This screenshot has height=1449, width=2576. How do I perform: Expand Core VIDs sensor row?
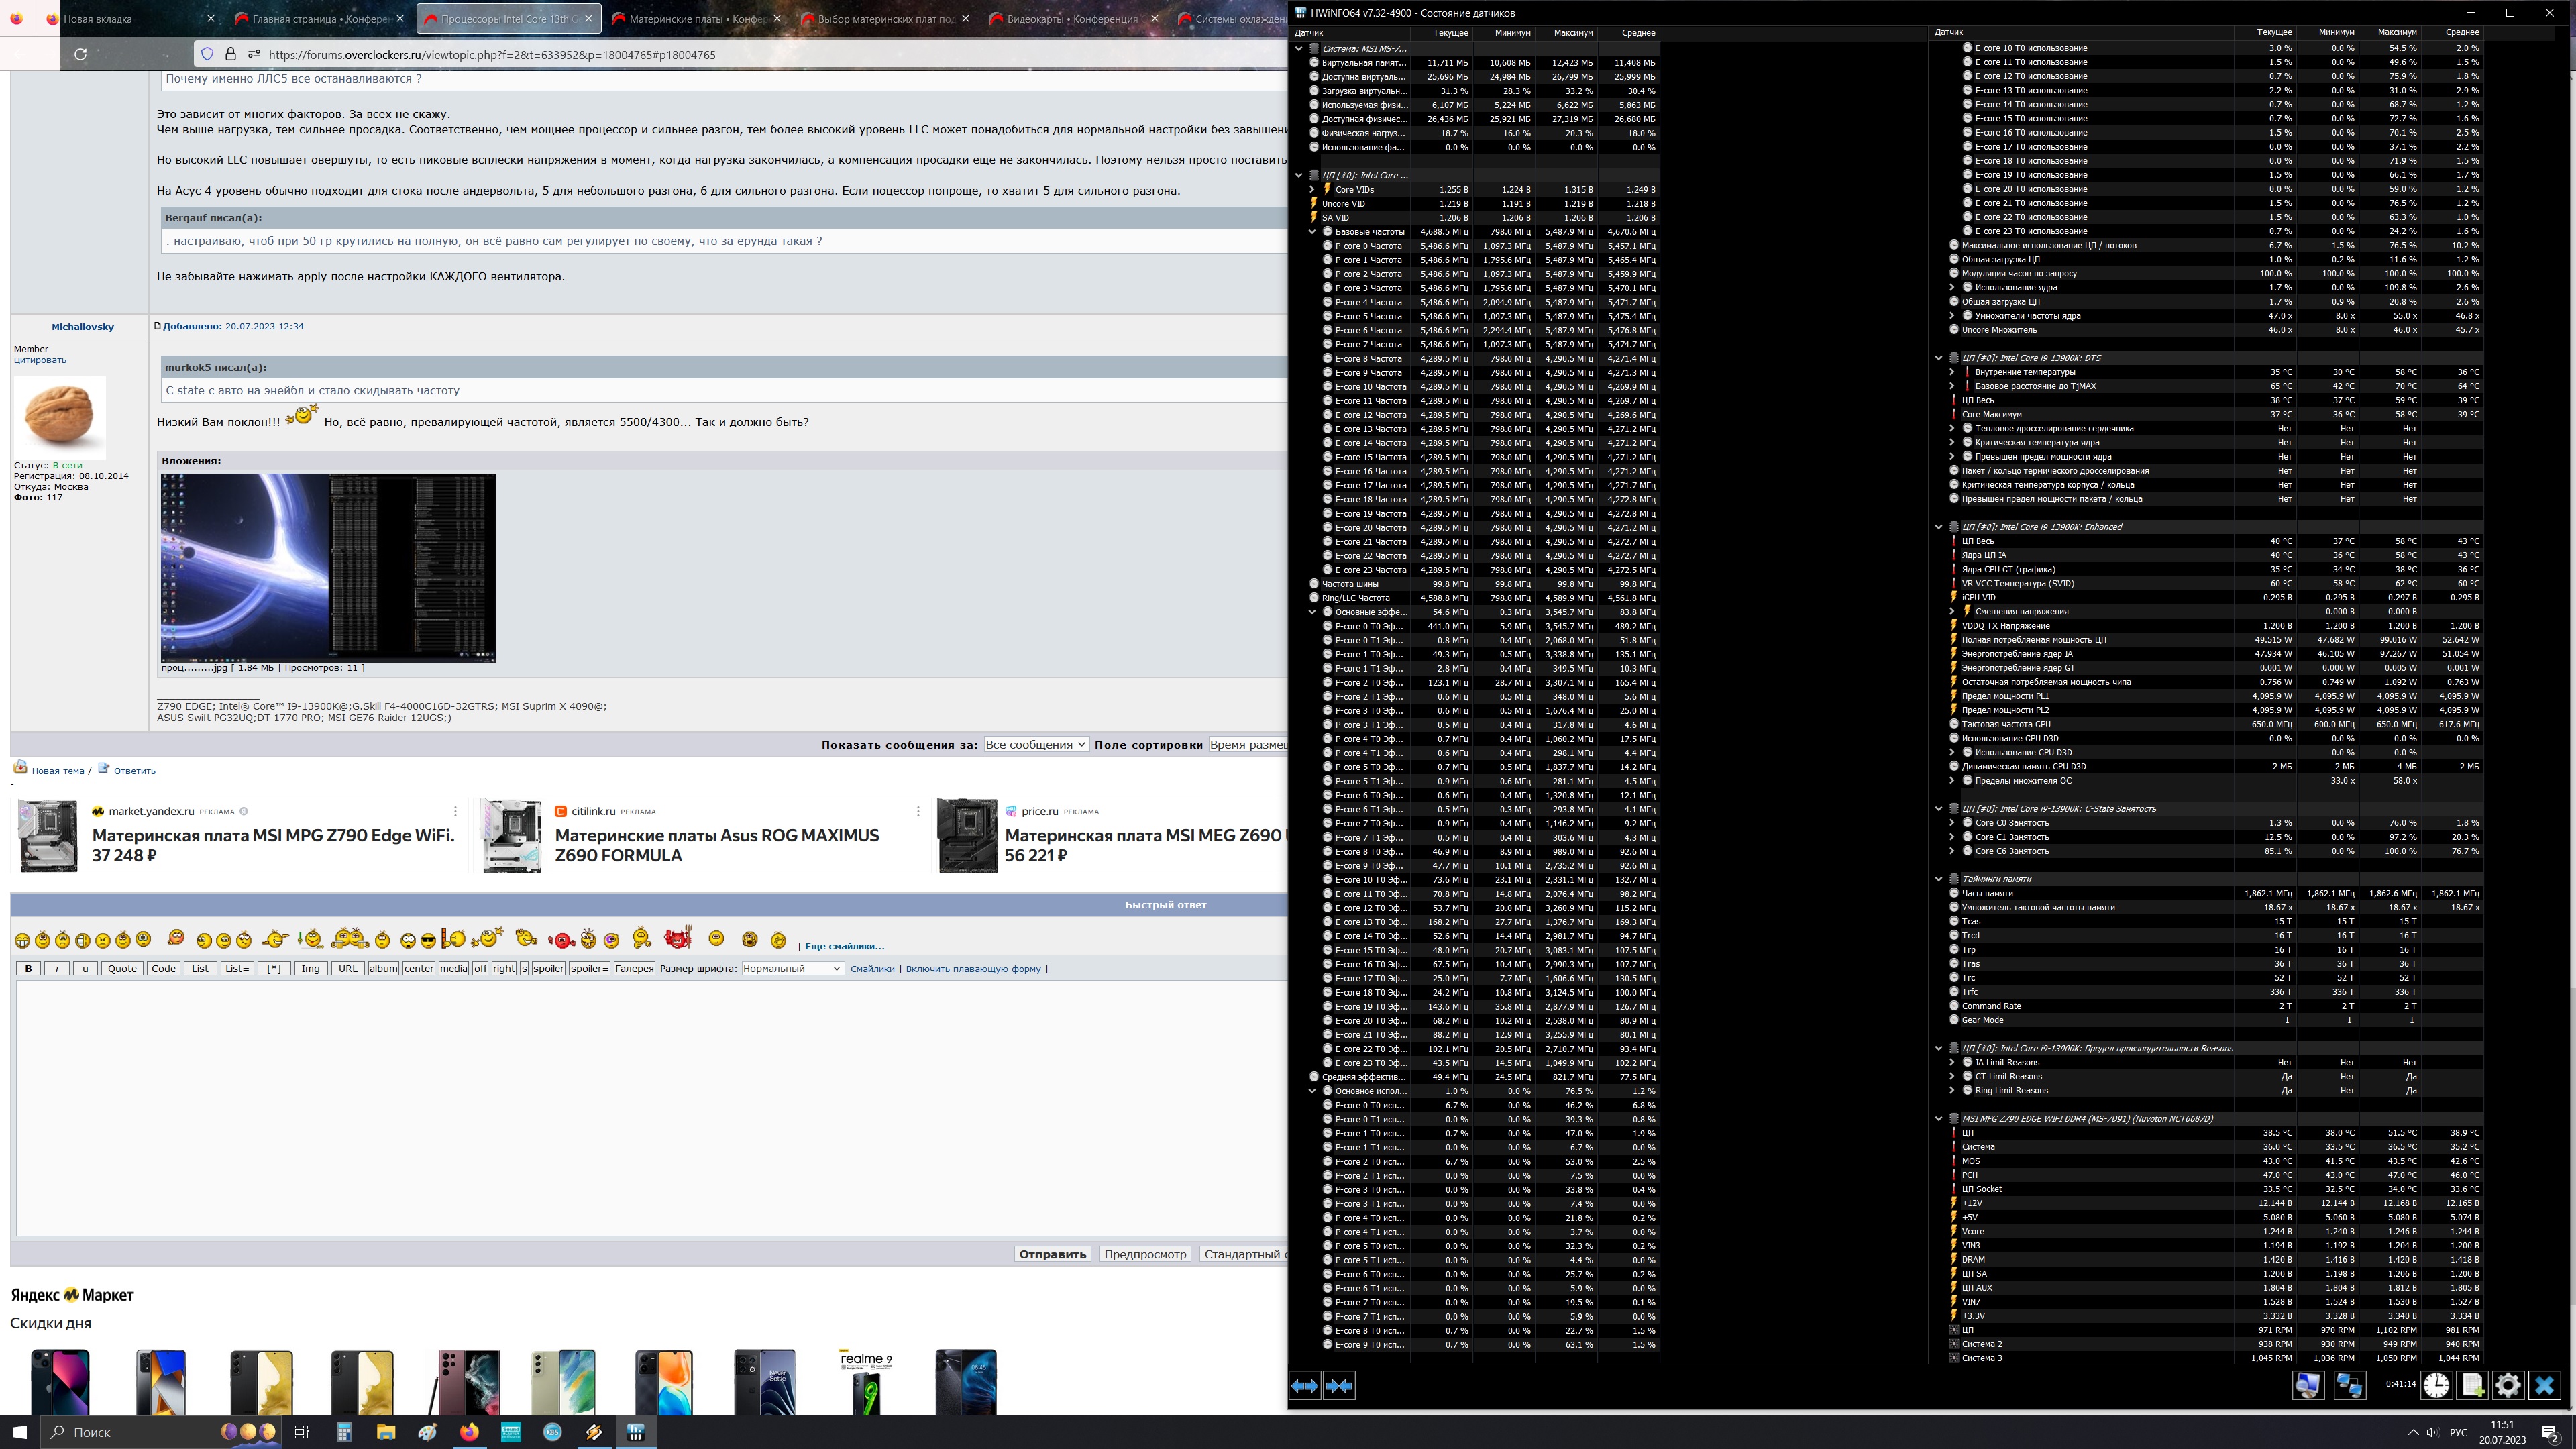point(1312,189)
